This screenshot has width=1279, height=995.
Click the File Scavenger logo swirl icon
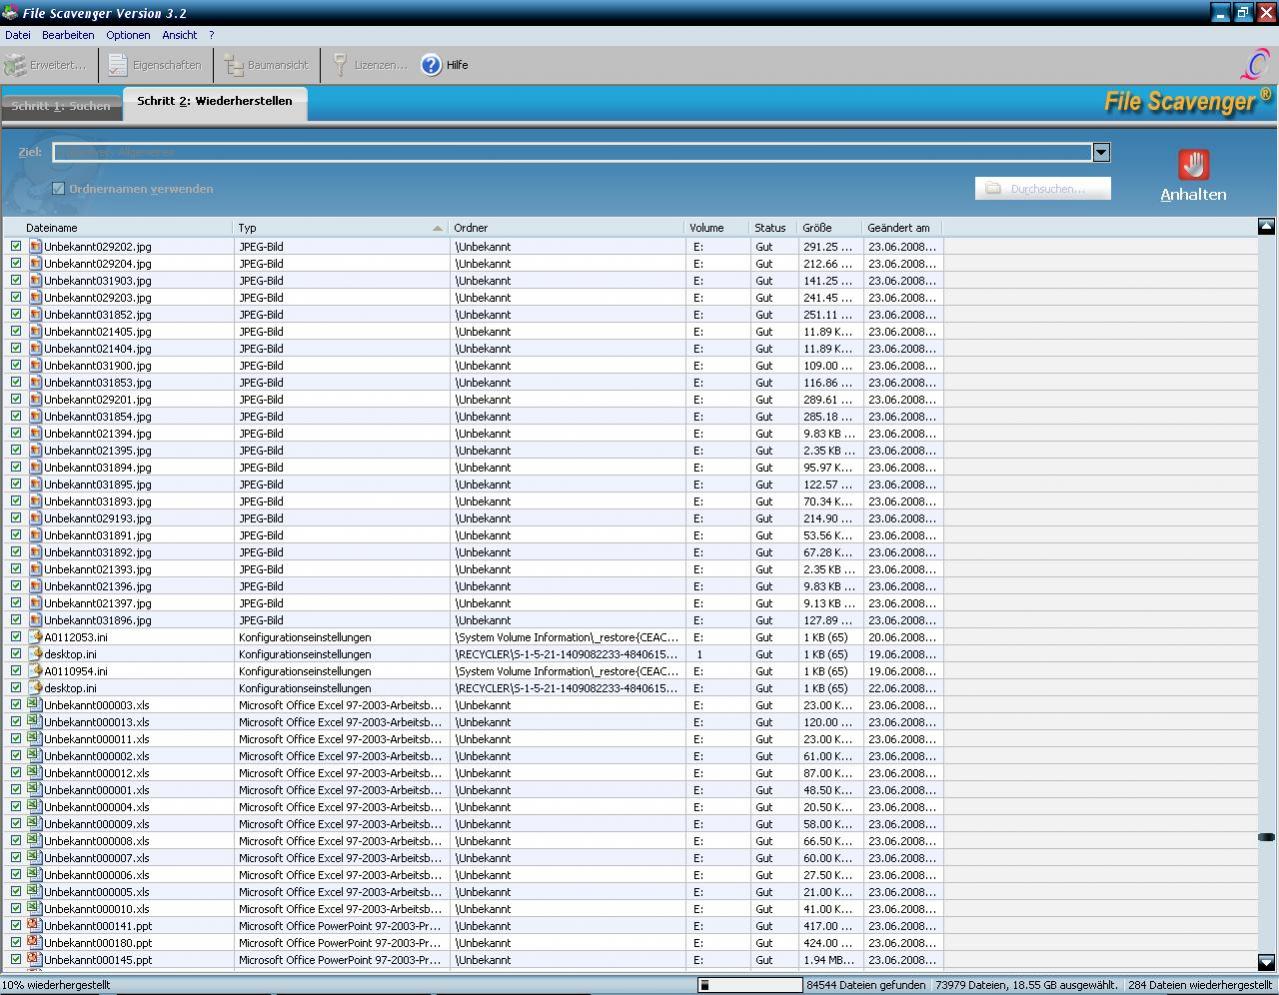click(x=1254, y=65)
